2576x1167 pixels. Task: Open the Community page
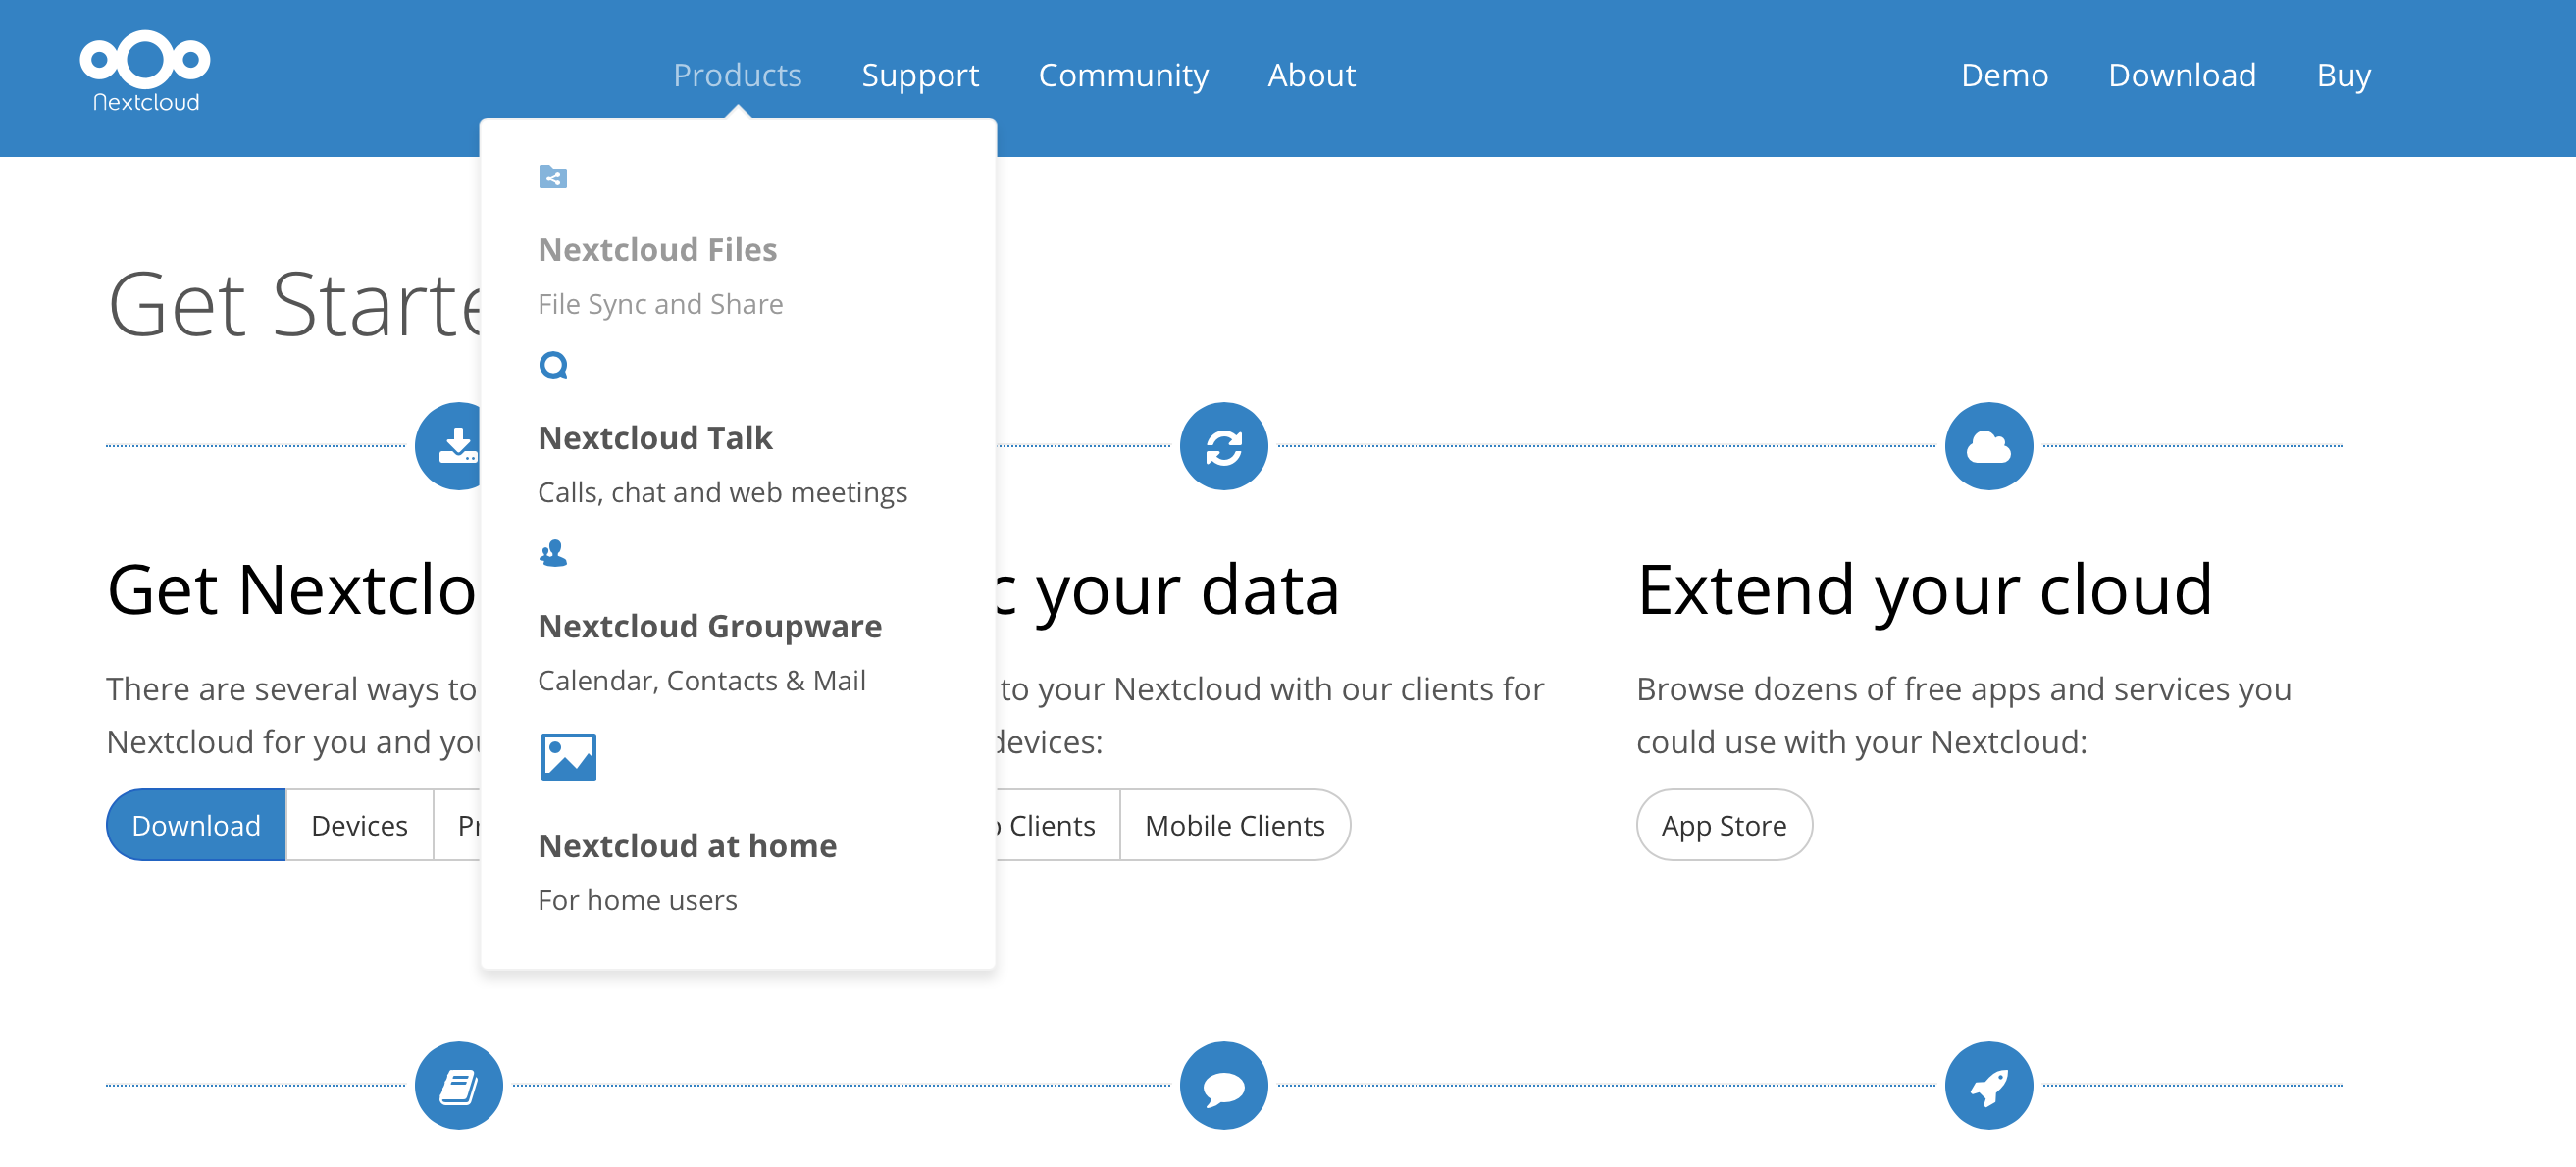pyautogui.click(x=1123, y=74)
